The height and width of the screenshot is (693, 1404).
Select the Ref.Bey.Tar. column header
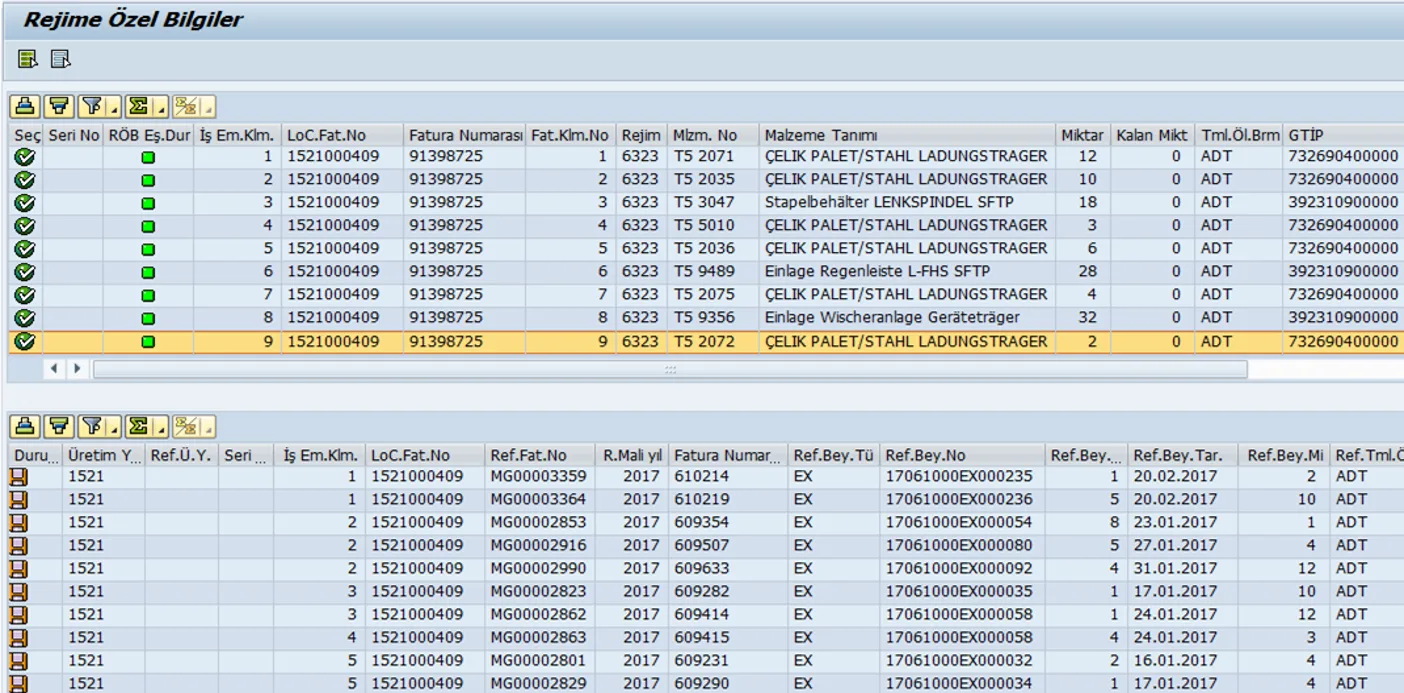click(x=1185, y=456)
